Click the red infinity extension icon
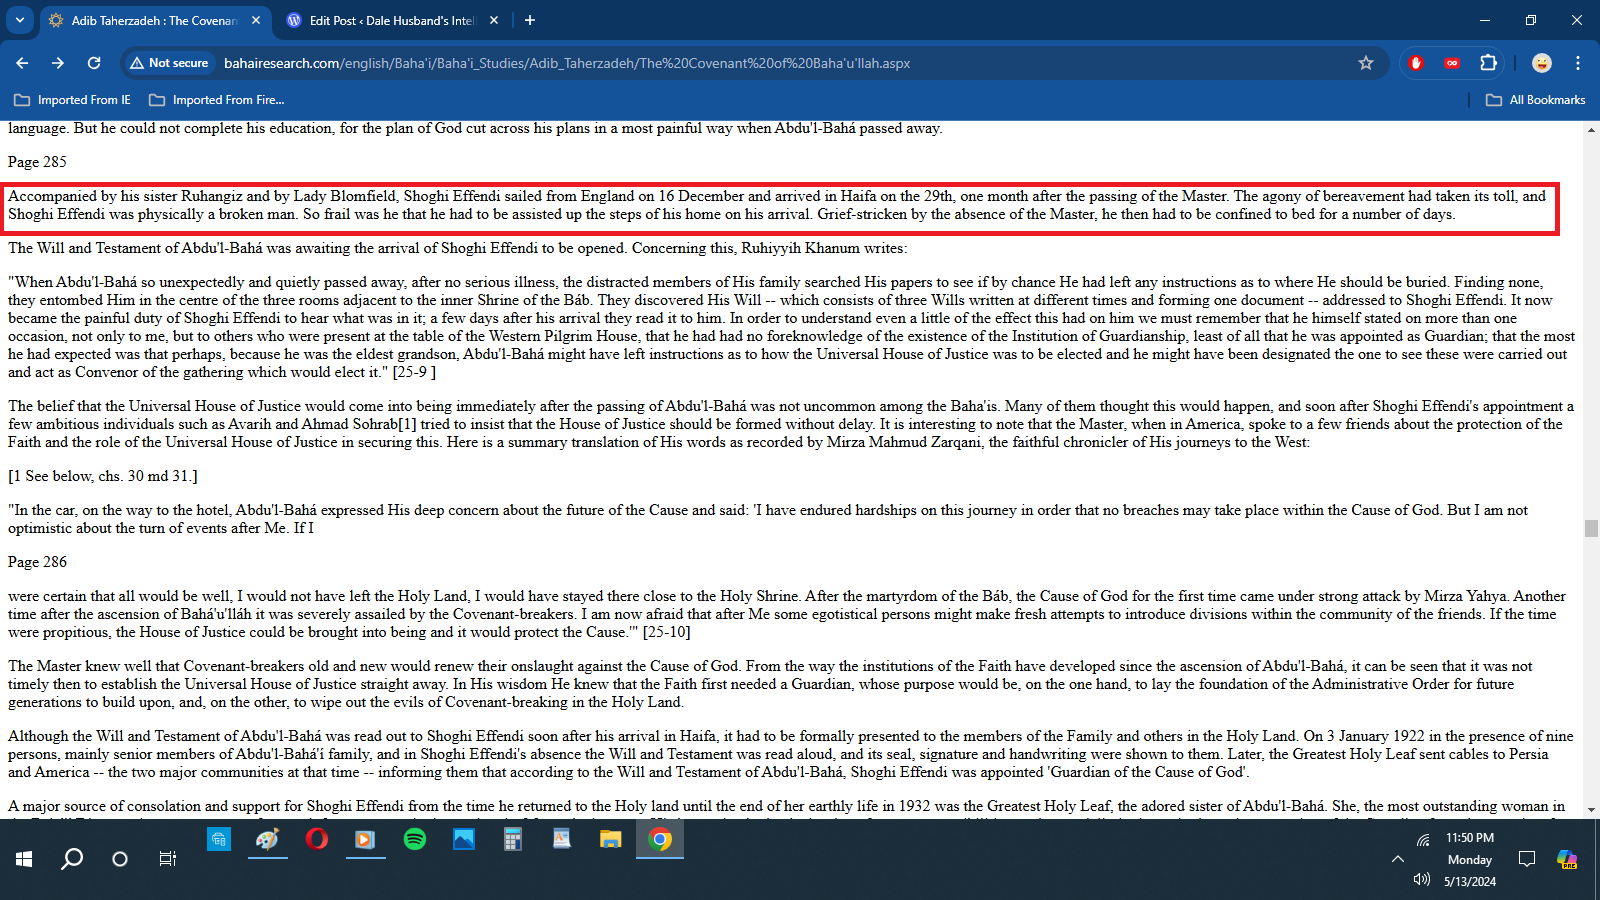This screenshot has width=1600, height=900. pos(1451,63)
